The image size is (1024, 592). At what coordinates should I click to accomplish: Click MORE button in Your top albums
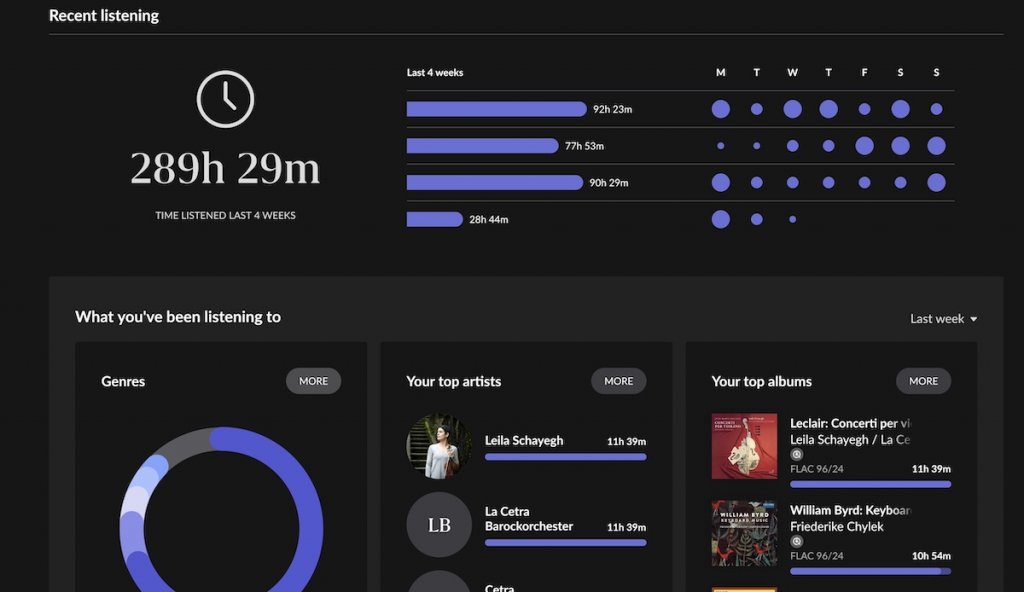tap(923, 381)
